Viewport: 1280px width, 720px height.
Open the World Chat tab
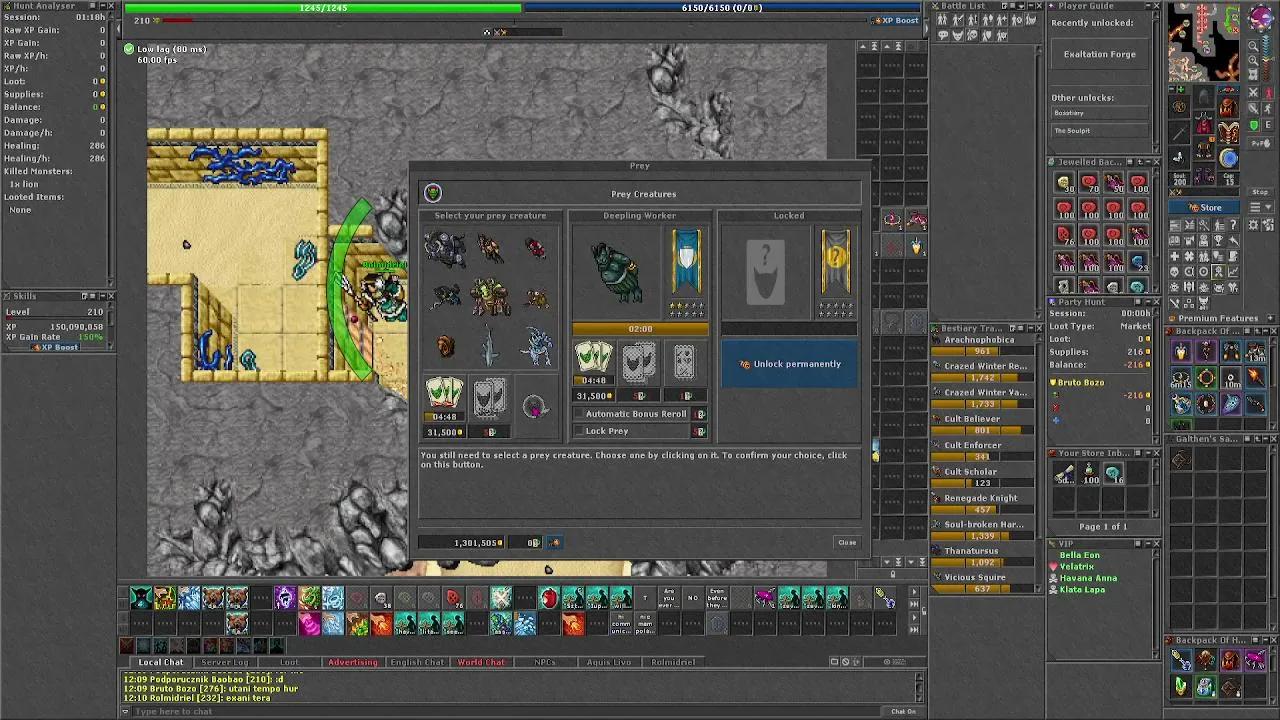481,662
